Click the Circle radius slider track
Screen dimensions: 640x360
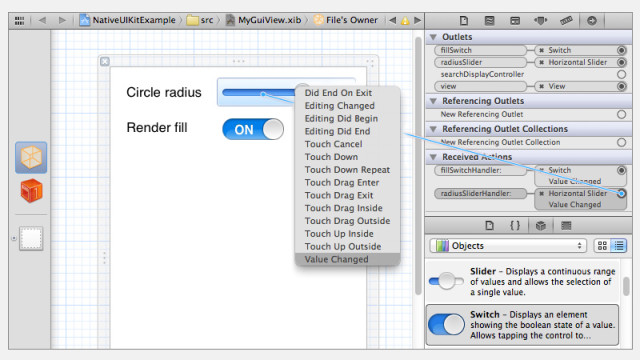pos(258,93)
